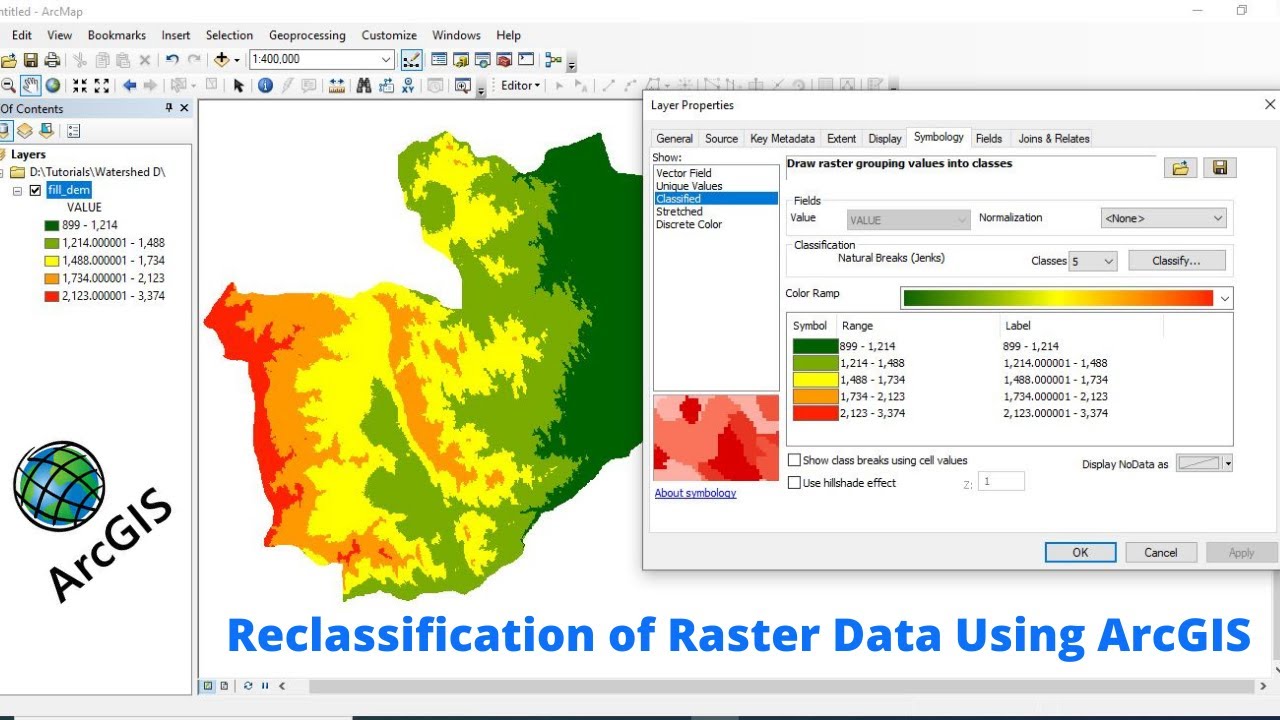The width and height of the screenshot is (1280, 720).
Task: Enable Show class breaks using cell values
Action: [795, 460]
